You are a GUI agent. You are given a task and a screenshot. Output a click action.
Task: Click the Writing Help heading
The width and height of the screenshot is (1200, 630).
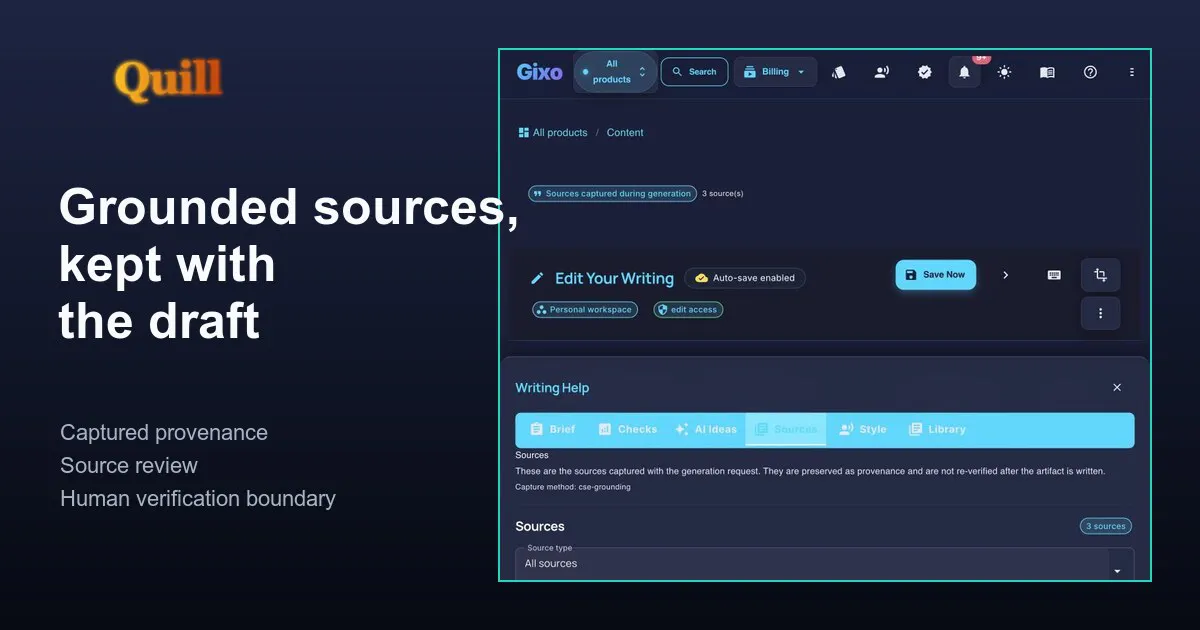pos(552,388)
